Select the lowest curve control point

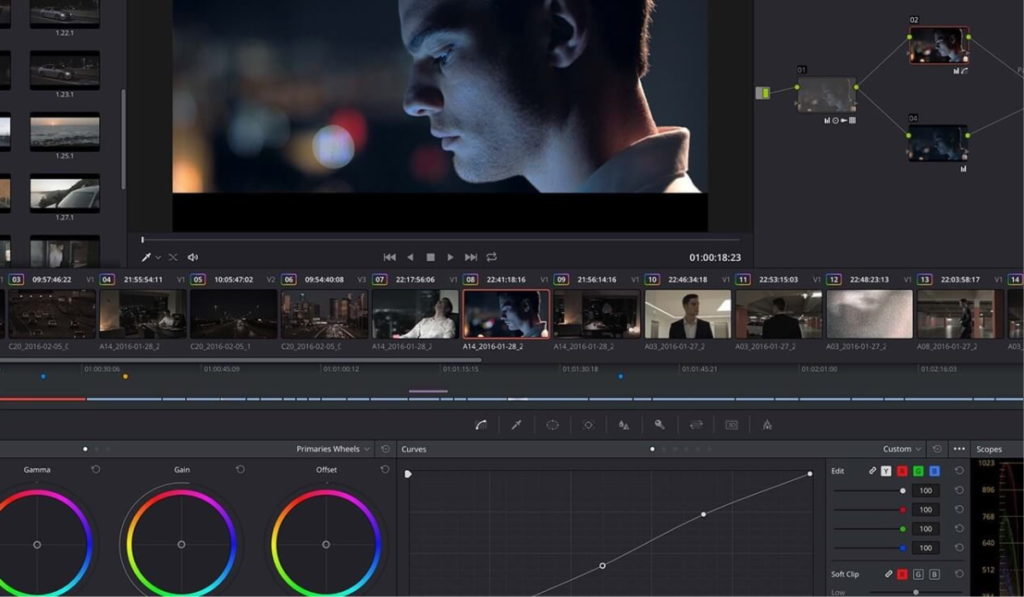602,566
